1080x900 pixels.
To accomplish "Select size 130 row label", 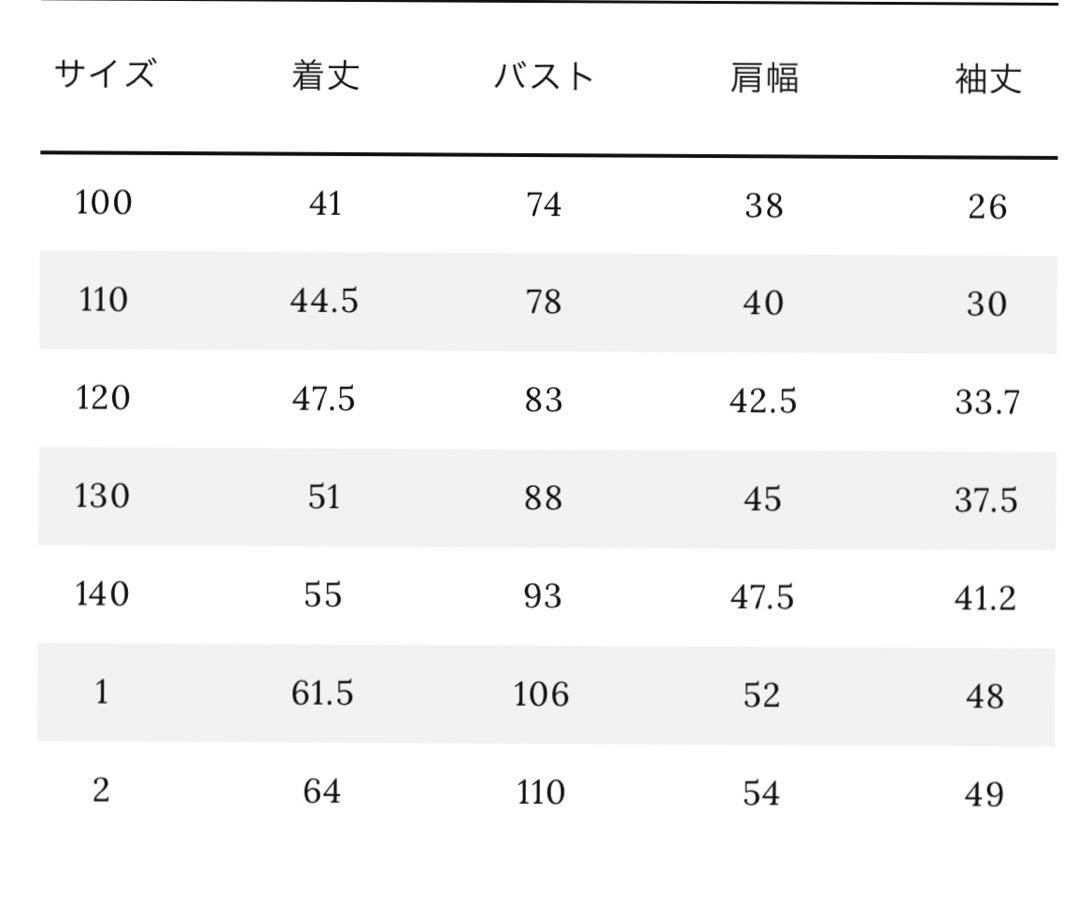I will coord(102,496).
